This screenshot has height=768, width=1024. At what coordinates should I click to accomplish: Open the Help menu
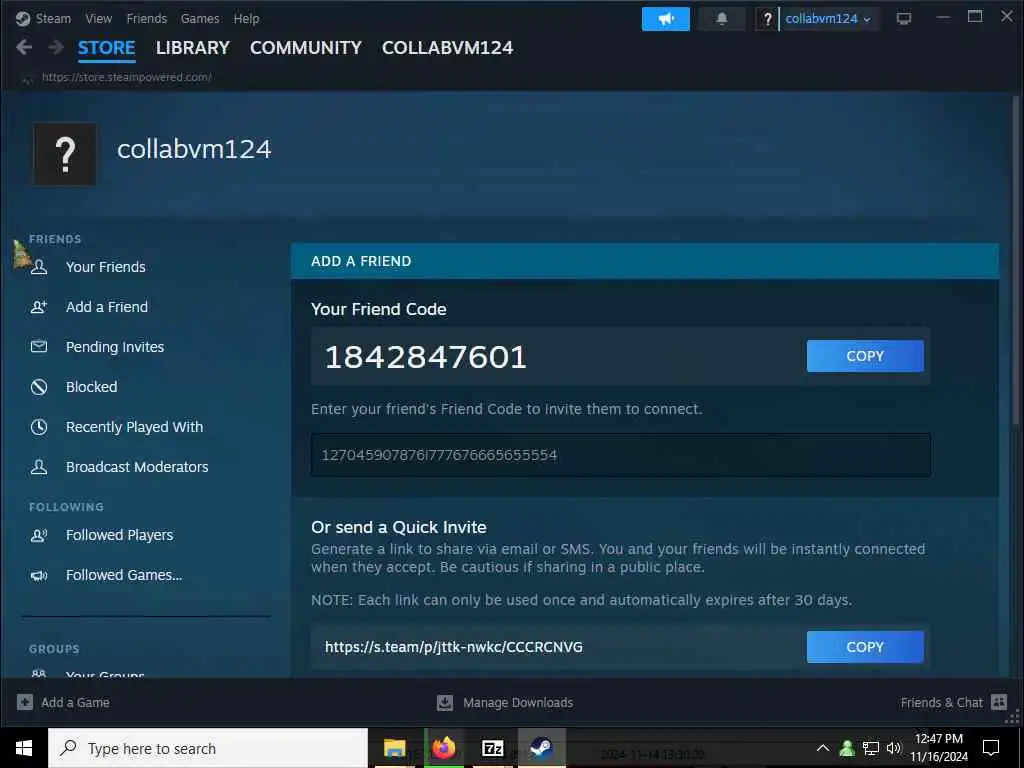[x=246, y=18]
